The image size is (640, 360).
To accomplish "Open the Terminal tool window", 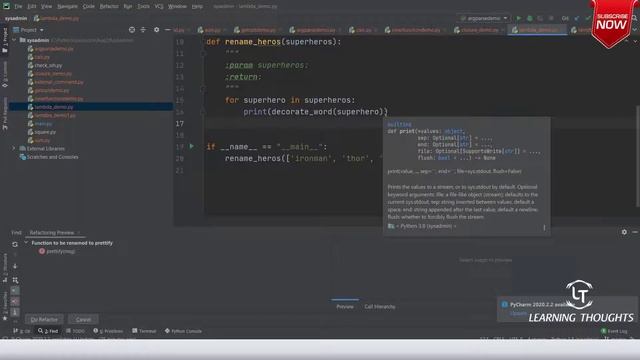I will [144, 331].
